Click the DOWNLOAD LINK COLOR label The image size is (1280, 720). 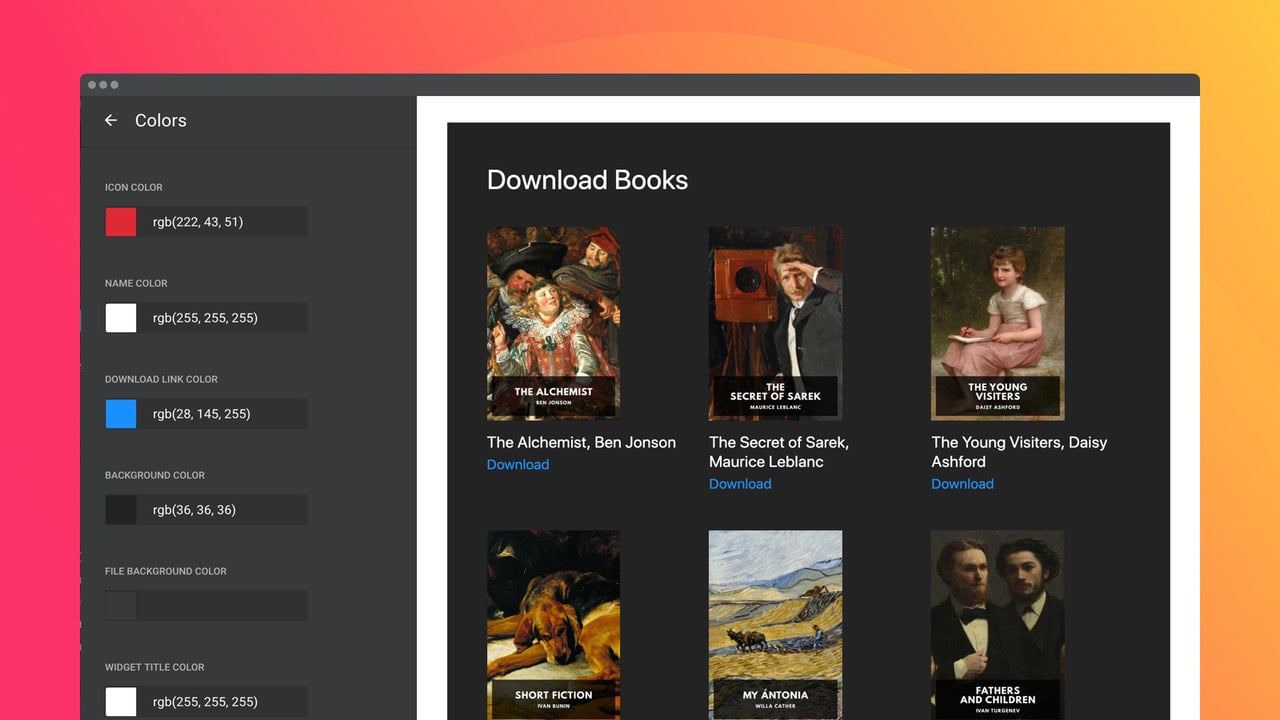click(161, 379)
